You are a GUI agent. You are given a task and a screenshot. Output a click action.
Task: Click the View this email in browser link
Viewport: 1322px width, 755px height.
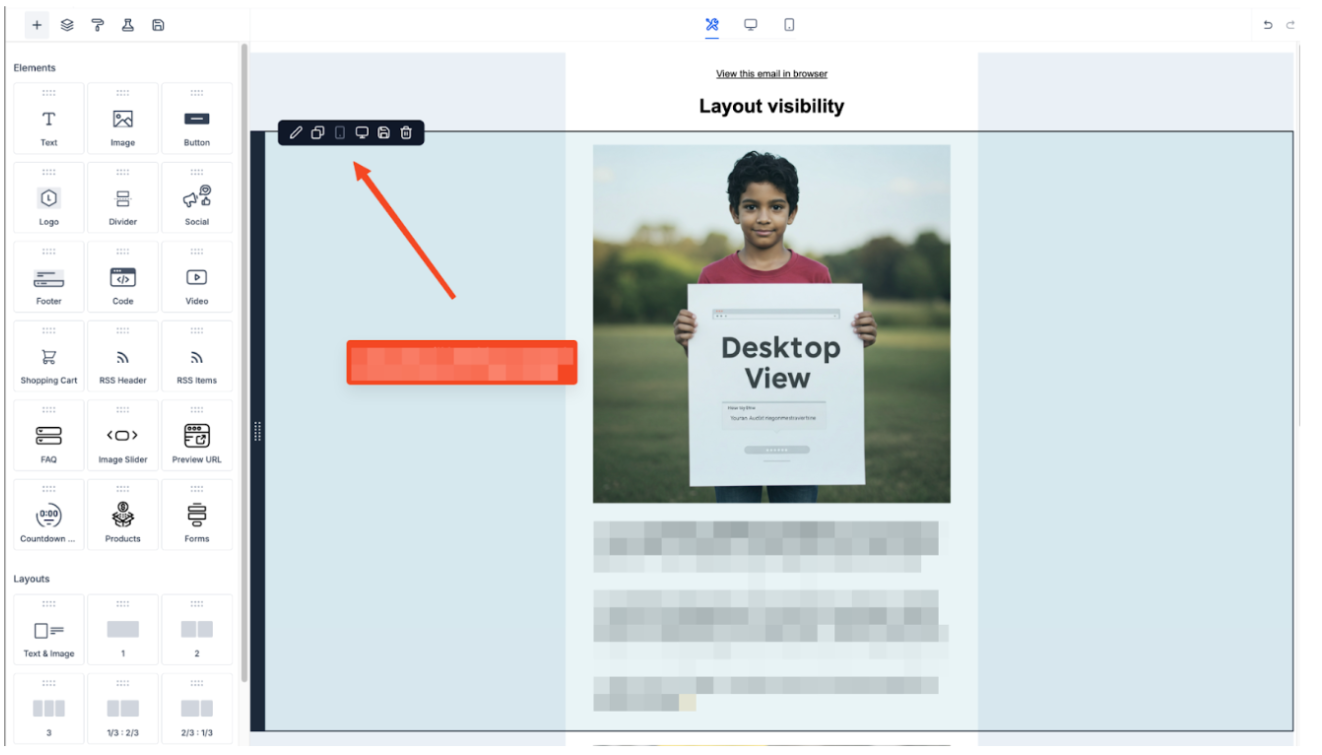[771, 74]
